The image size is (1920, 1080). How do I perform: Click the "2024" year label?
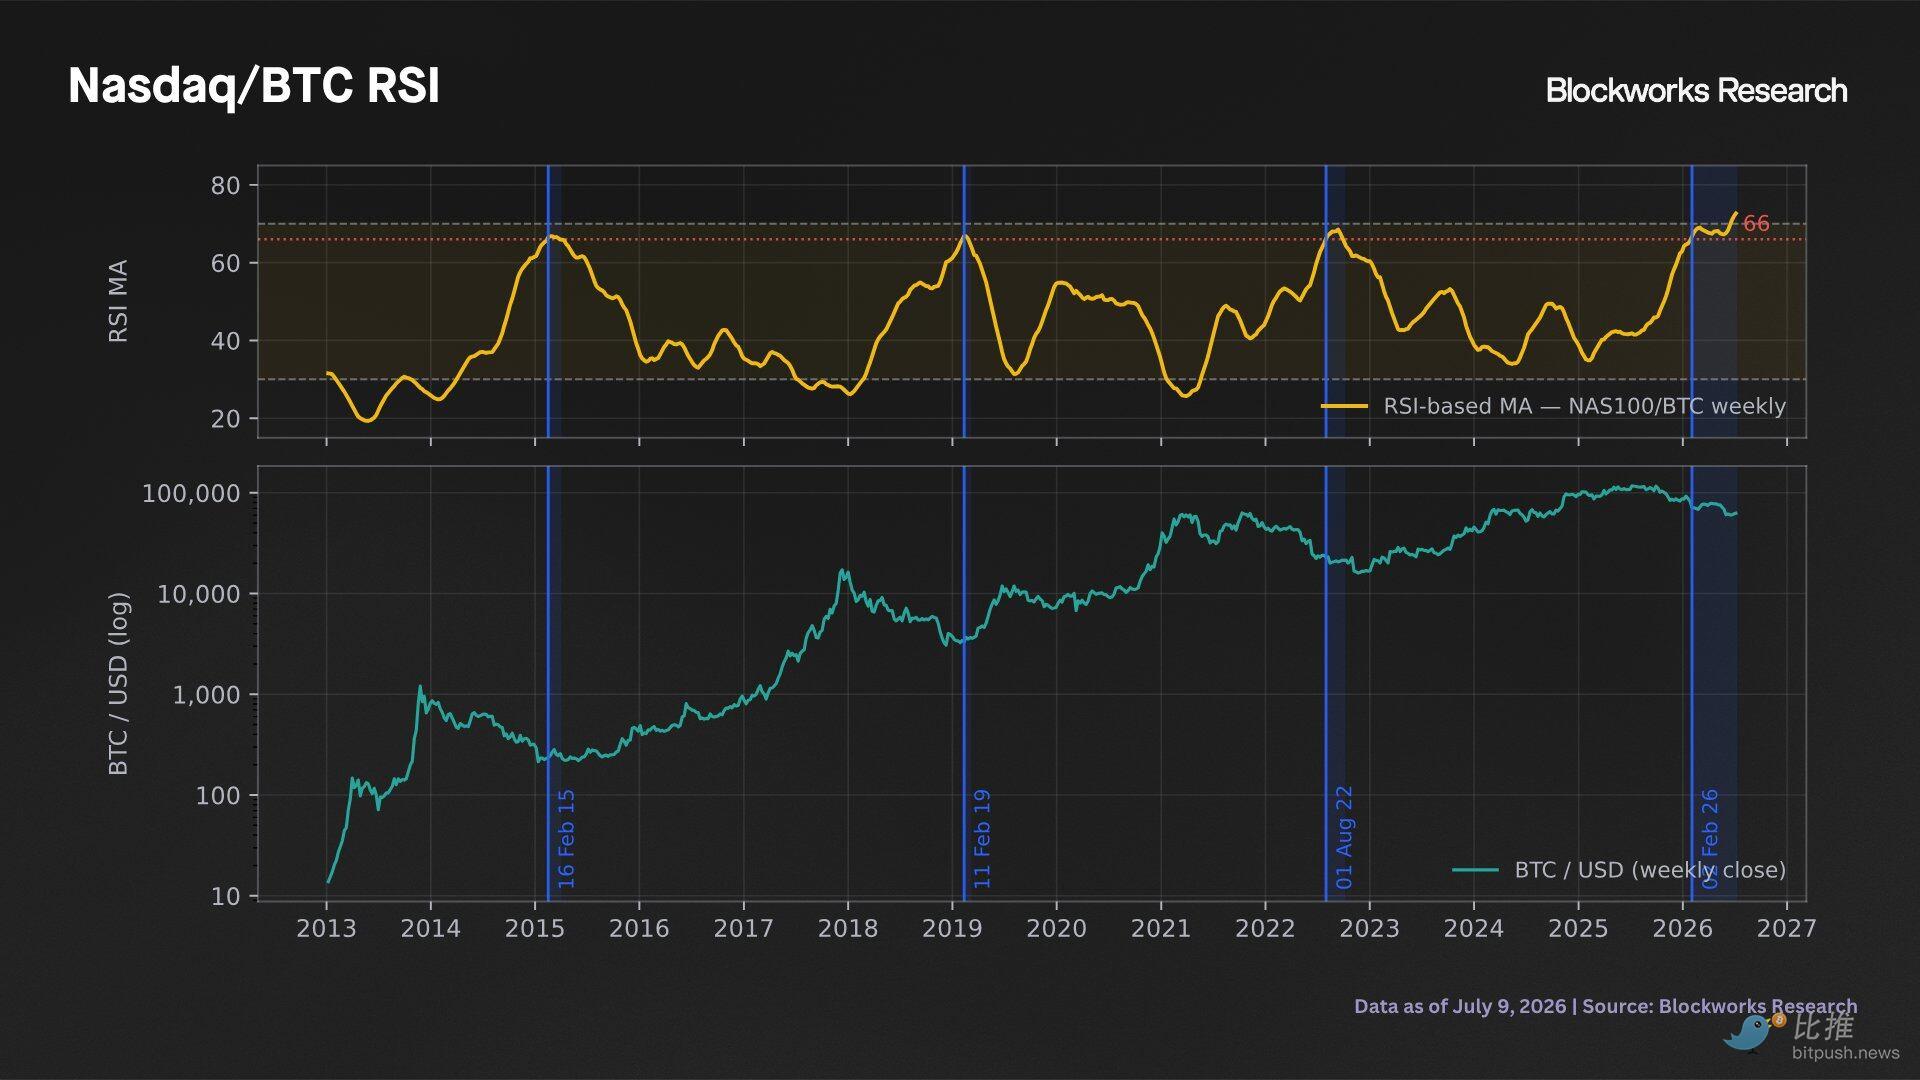(1474, 929)
